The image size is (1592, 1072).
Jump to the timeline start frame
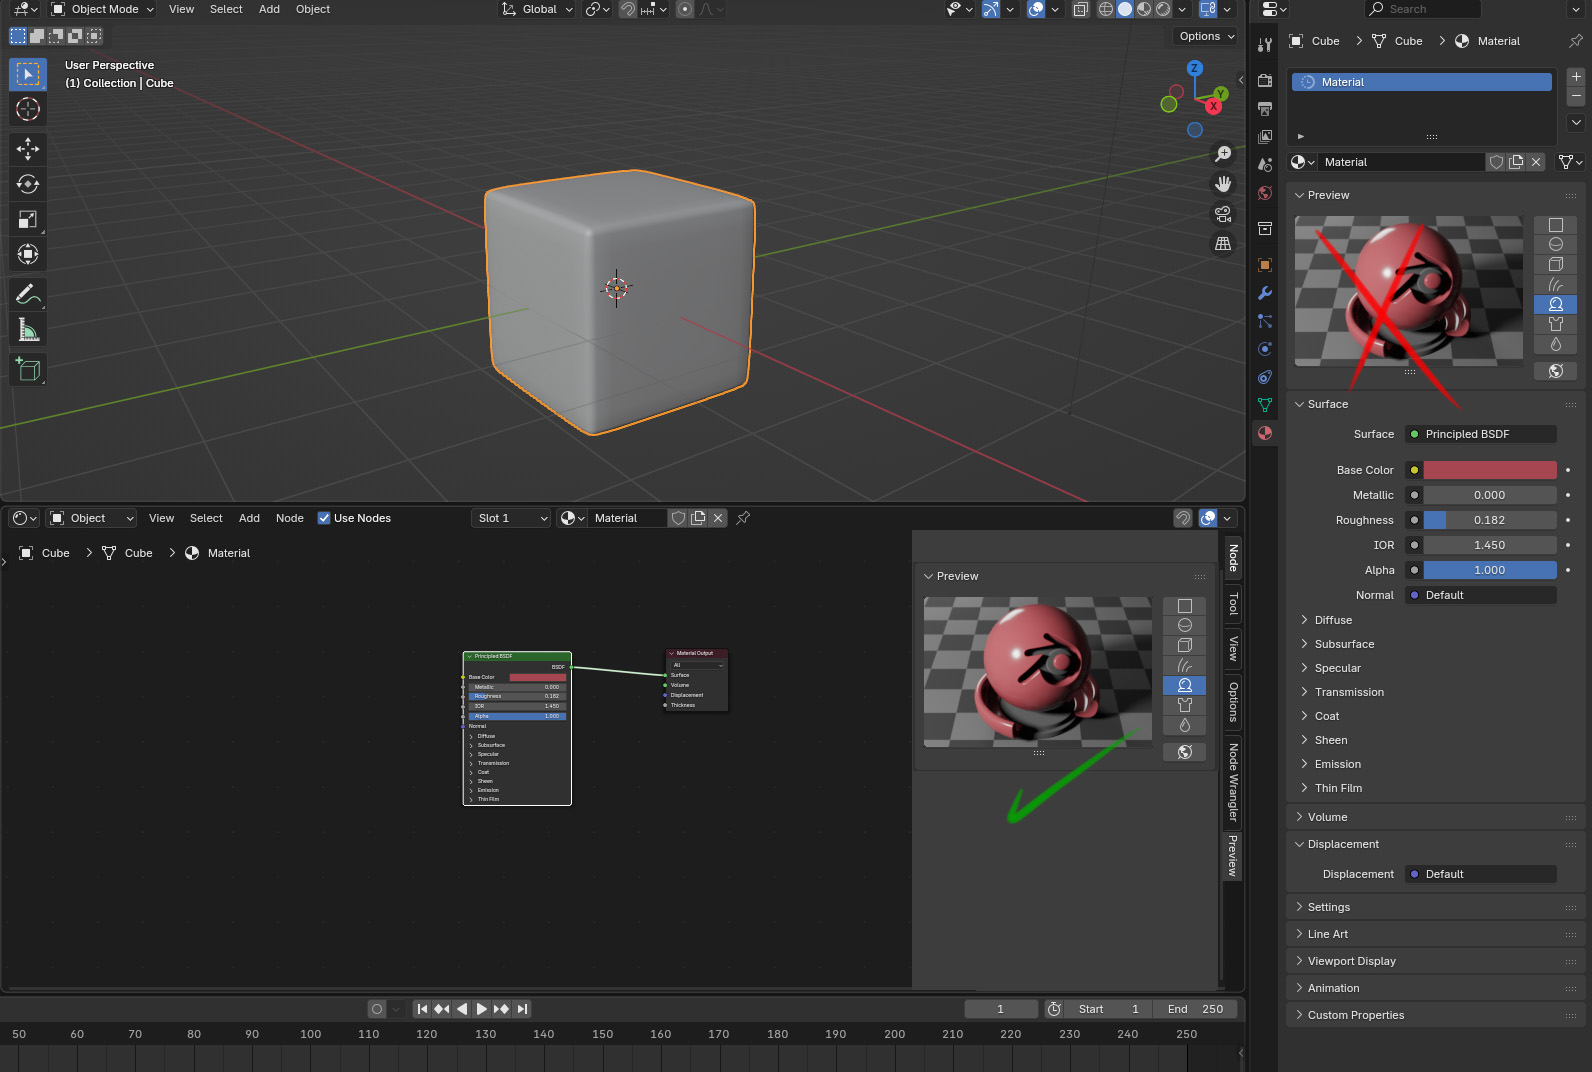coord(422,1009)
